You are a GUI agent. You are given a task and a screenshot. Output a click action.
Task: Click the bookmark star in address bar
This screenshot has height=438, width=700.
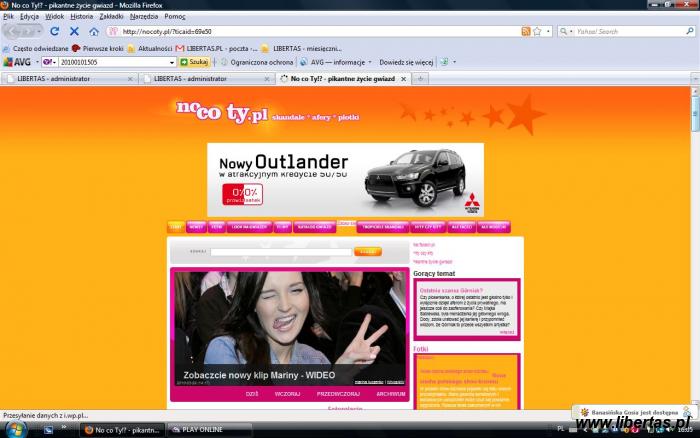[x=537, y=31]
